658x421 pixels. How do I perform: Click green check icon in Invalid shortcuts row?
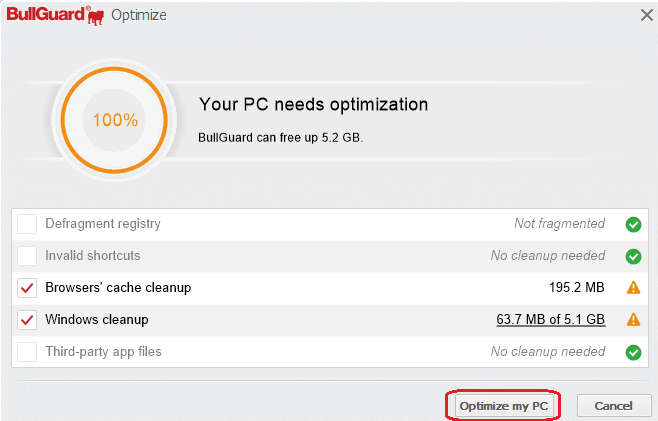coord(633,256)
